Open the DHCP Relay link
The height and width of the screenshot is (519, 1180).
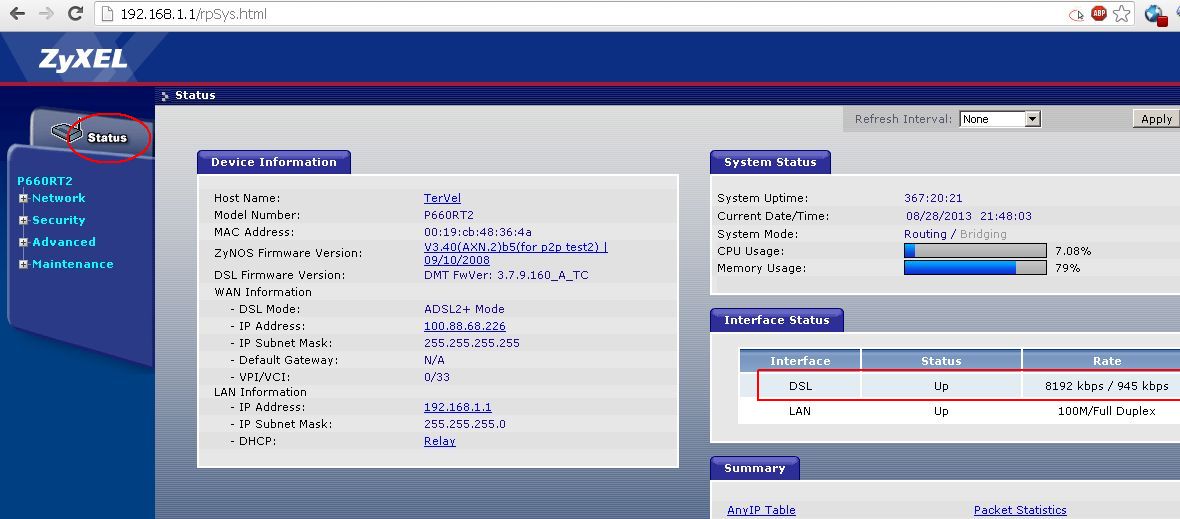439,441
